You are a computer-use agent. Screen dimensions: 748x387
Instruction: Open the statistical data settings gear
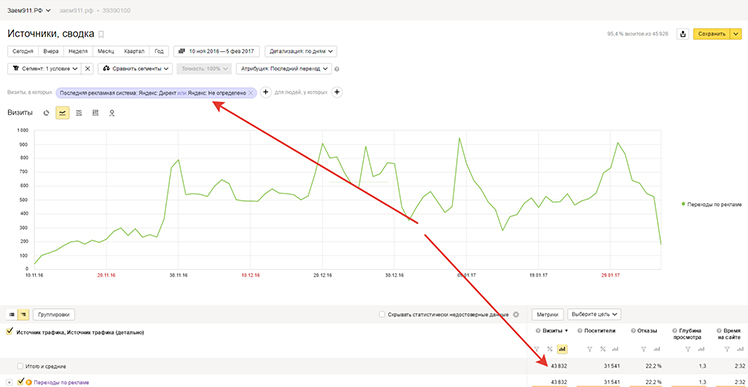click(x=516, y=314)
